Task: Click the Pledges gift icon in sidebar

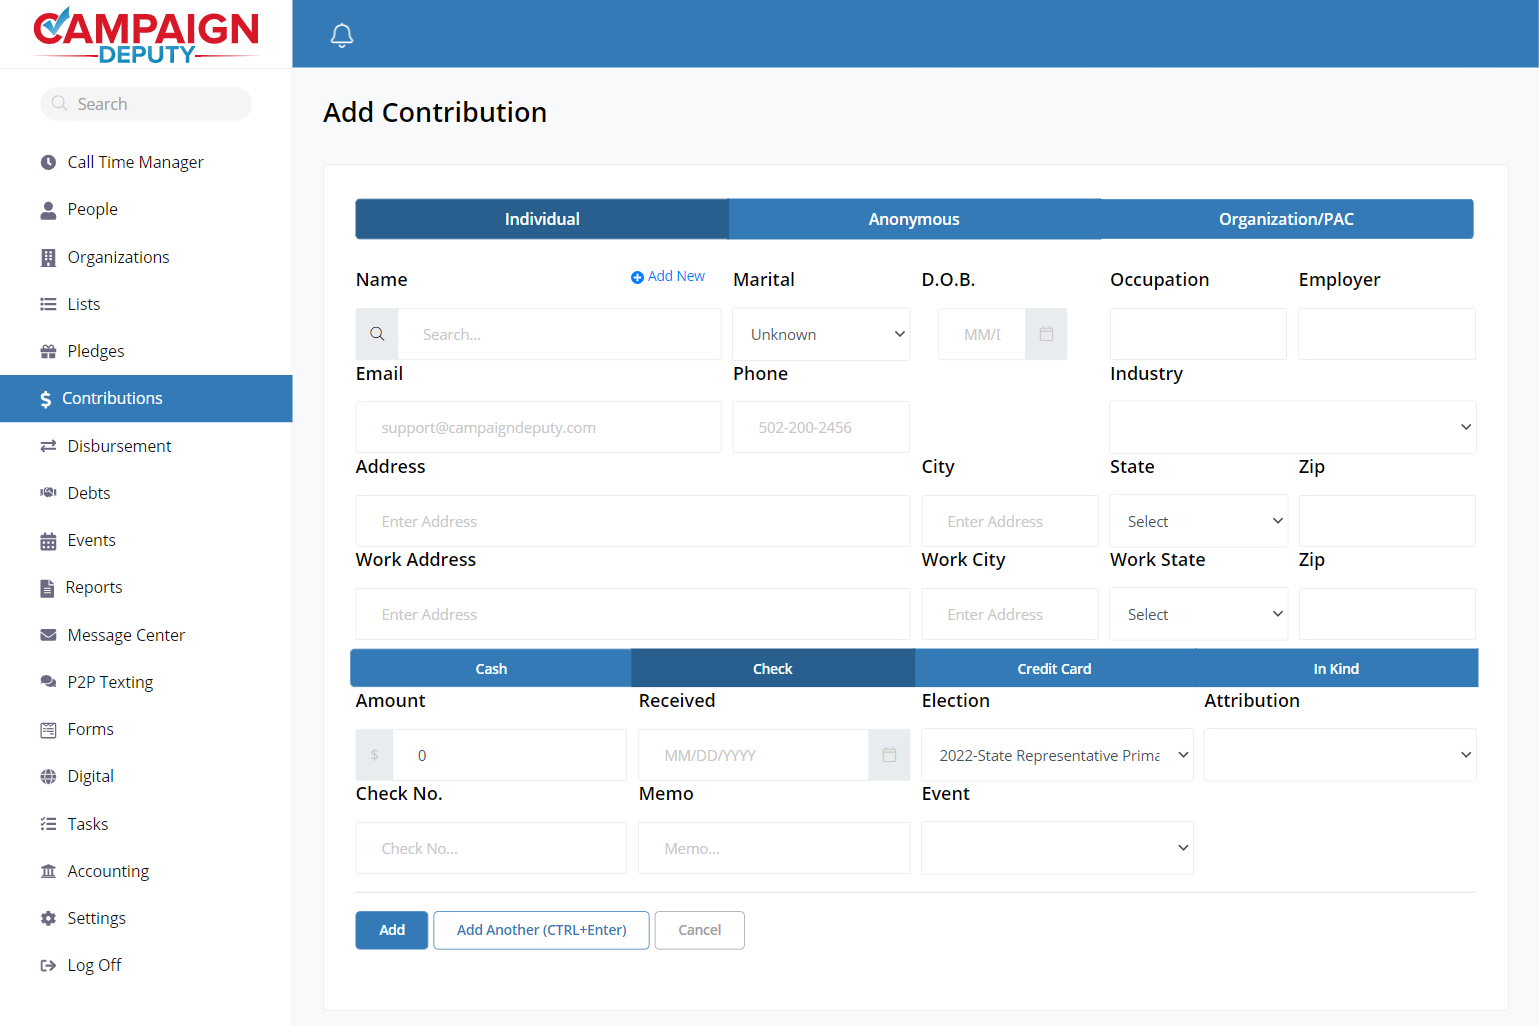Action: 48,351
